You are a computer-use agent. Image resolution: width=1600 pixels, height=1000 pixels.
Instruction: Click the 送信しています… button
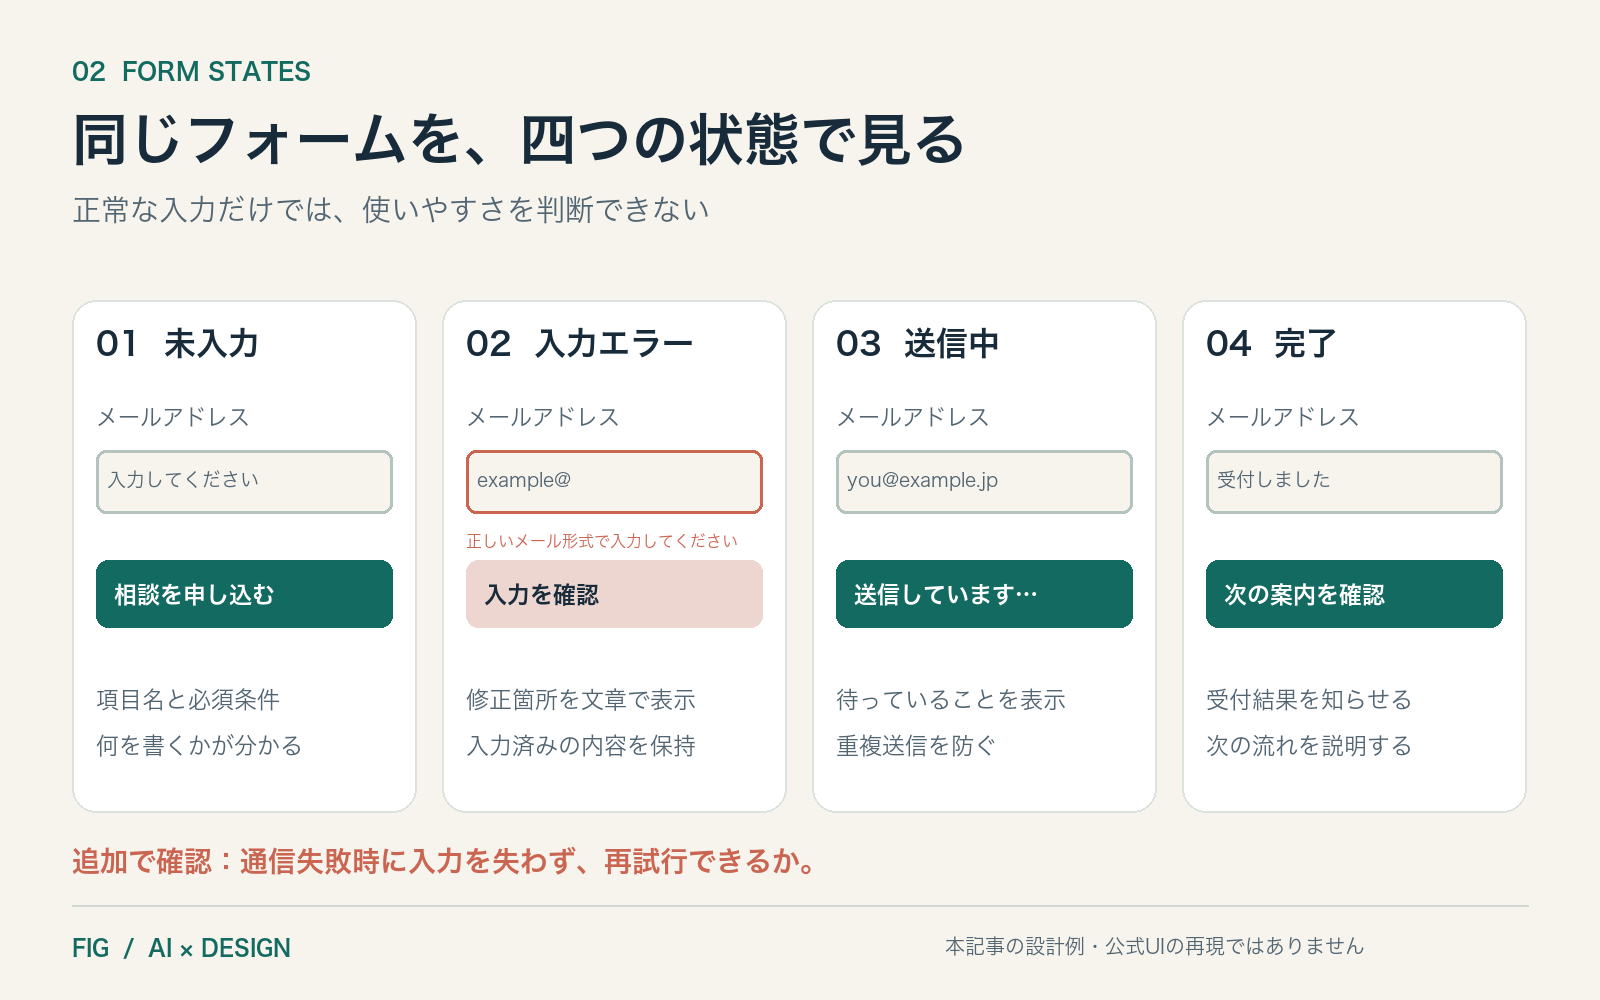click(x=984, y=594)
